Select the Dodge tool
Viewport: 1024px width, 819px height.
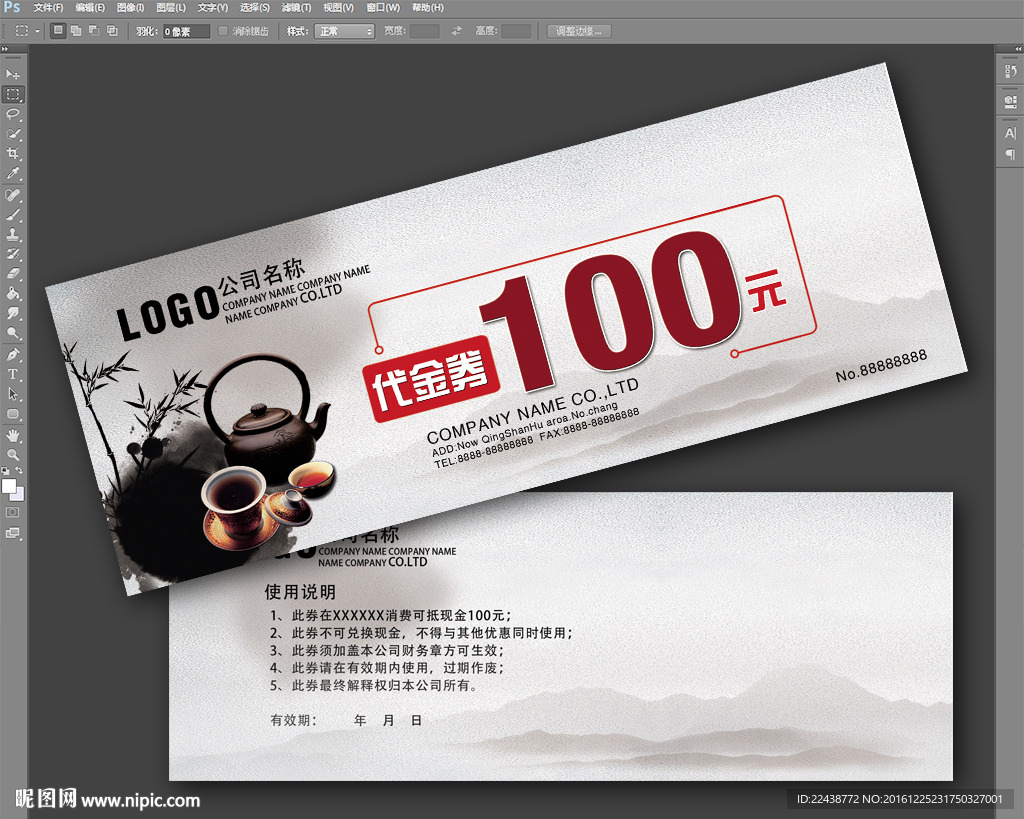pos(12,333)
